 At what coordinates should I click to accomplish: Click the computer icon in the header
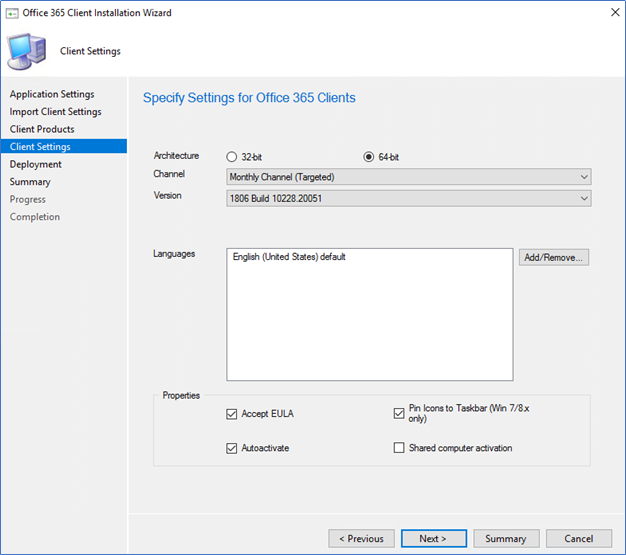[26, 52]
